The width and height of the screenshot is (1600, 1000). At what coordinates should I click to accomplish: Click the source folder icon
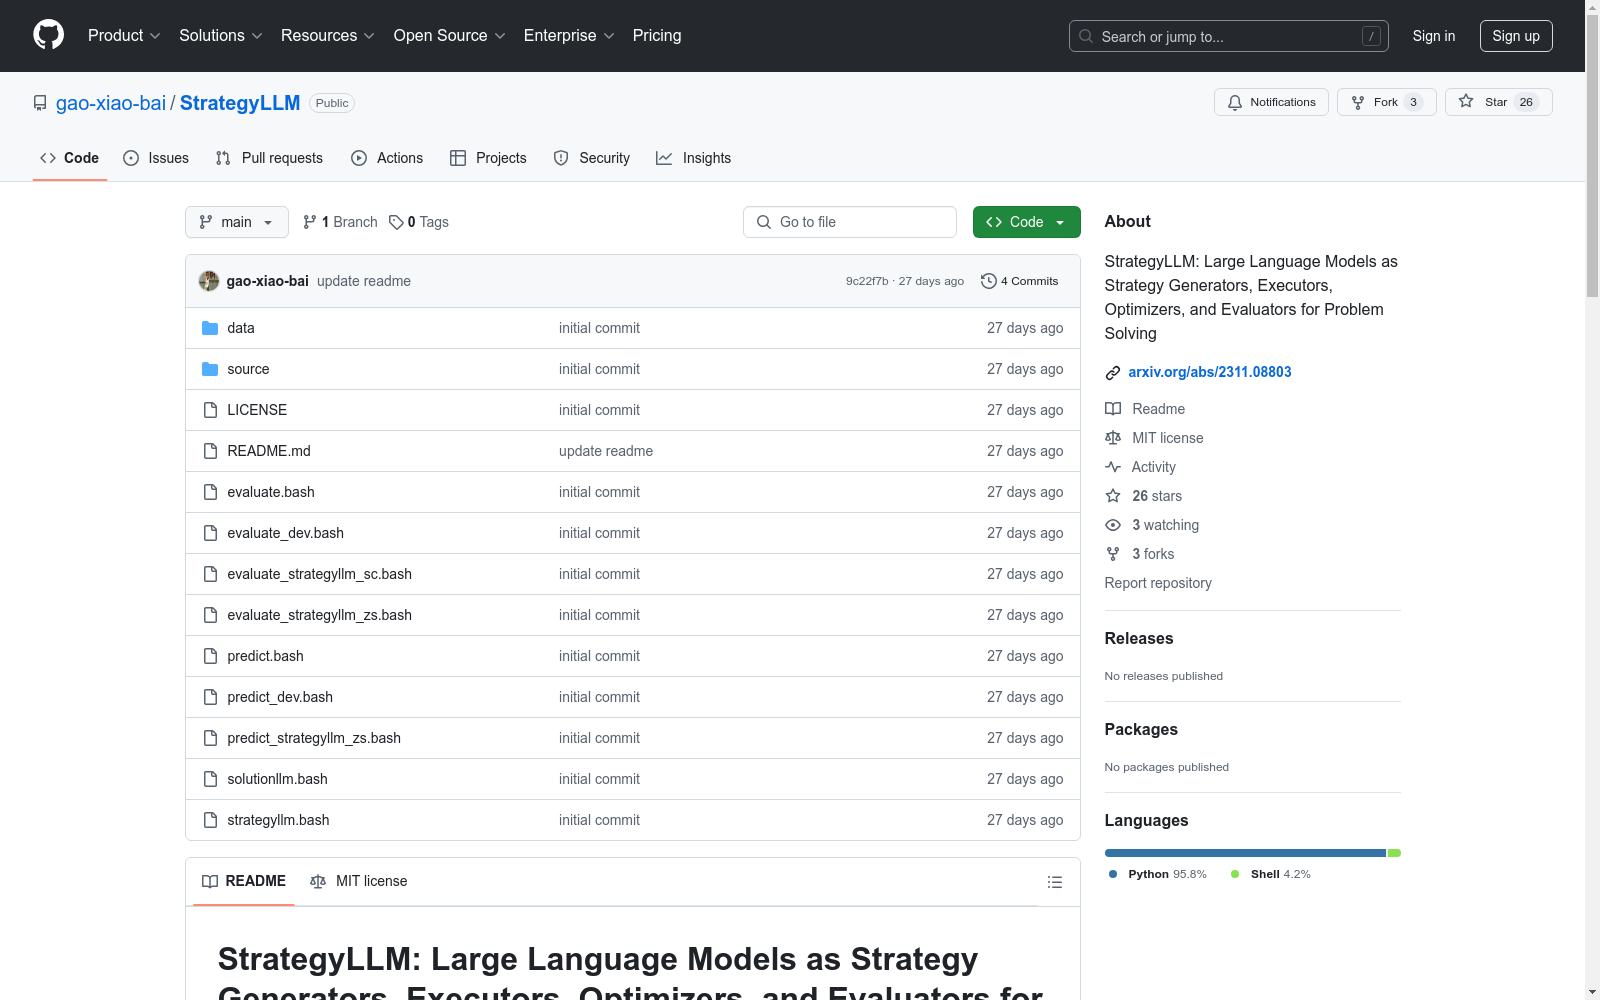click(210, 369)
